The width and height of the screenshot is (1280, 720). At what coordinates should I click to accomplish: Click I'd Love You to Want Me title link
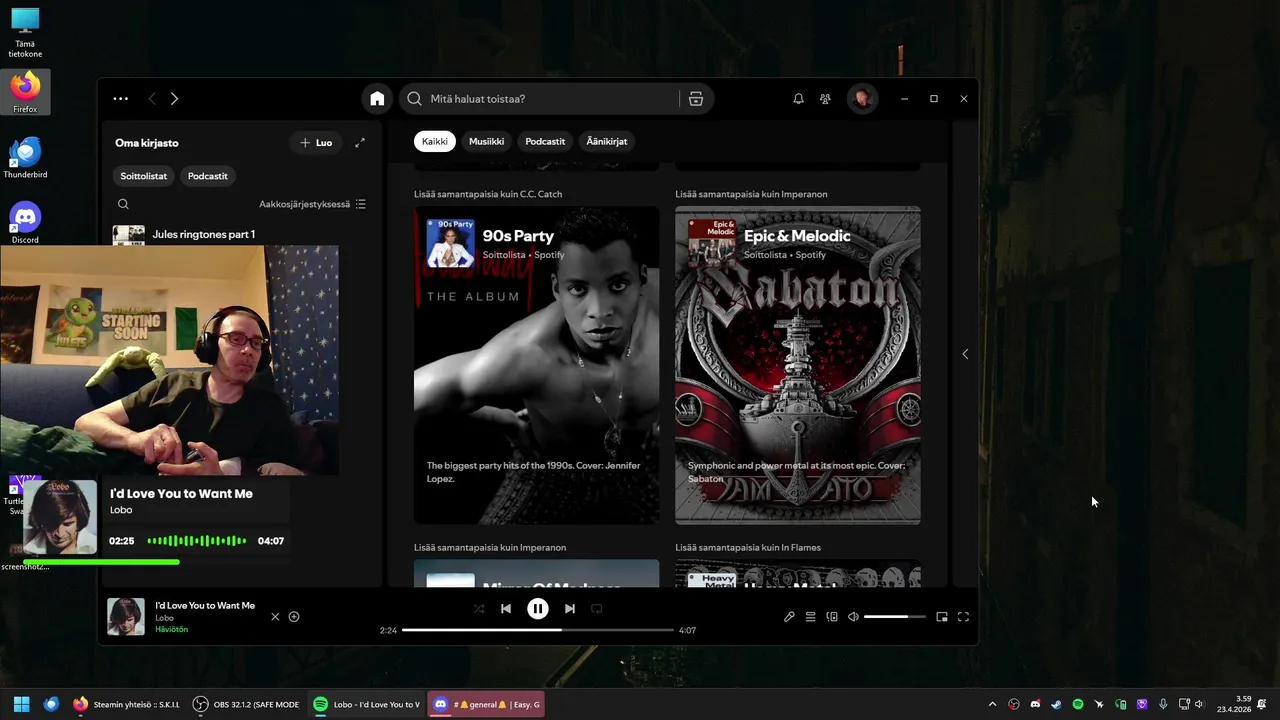coord(205,605)
